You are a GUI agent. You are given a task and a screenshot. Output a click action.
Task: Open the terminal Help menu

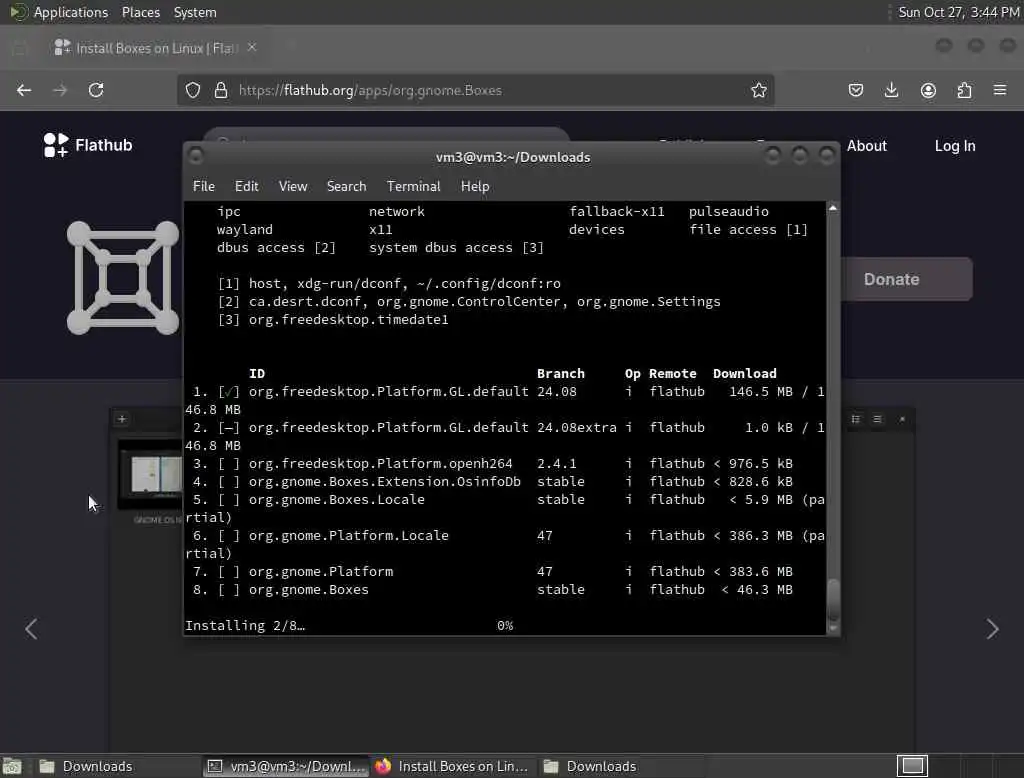475,186
